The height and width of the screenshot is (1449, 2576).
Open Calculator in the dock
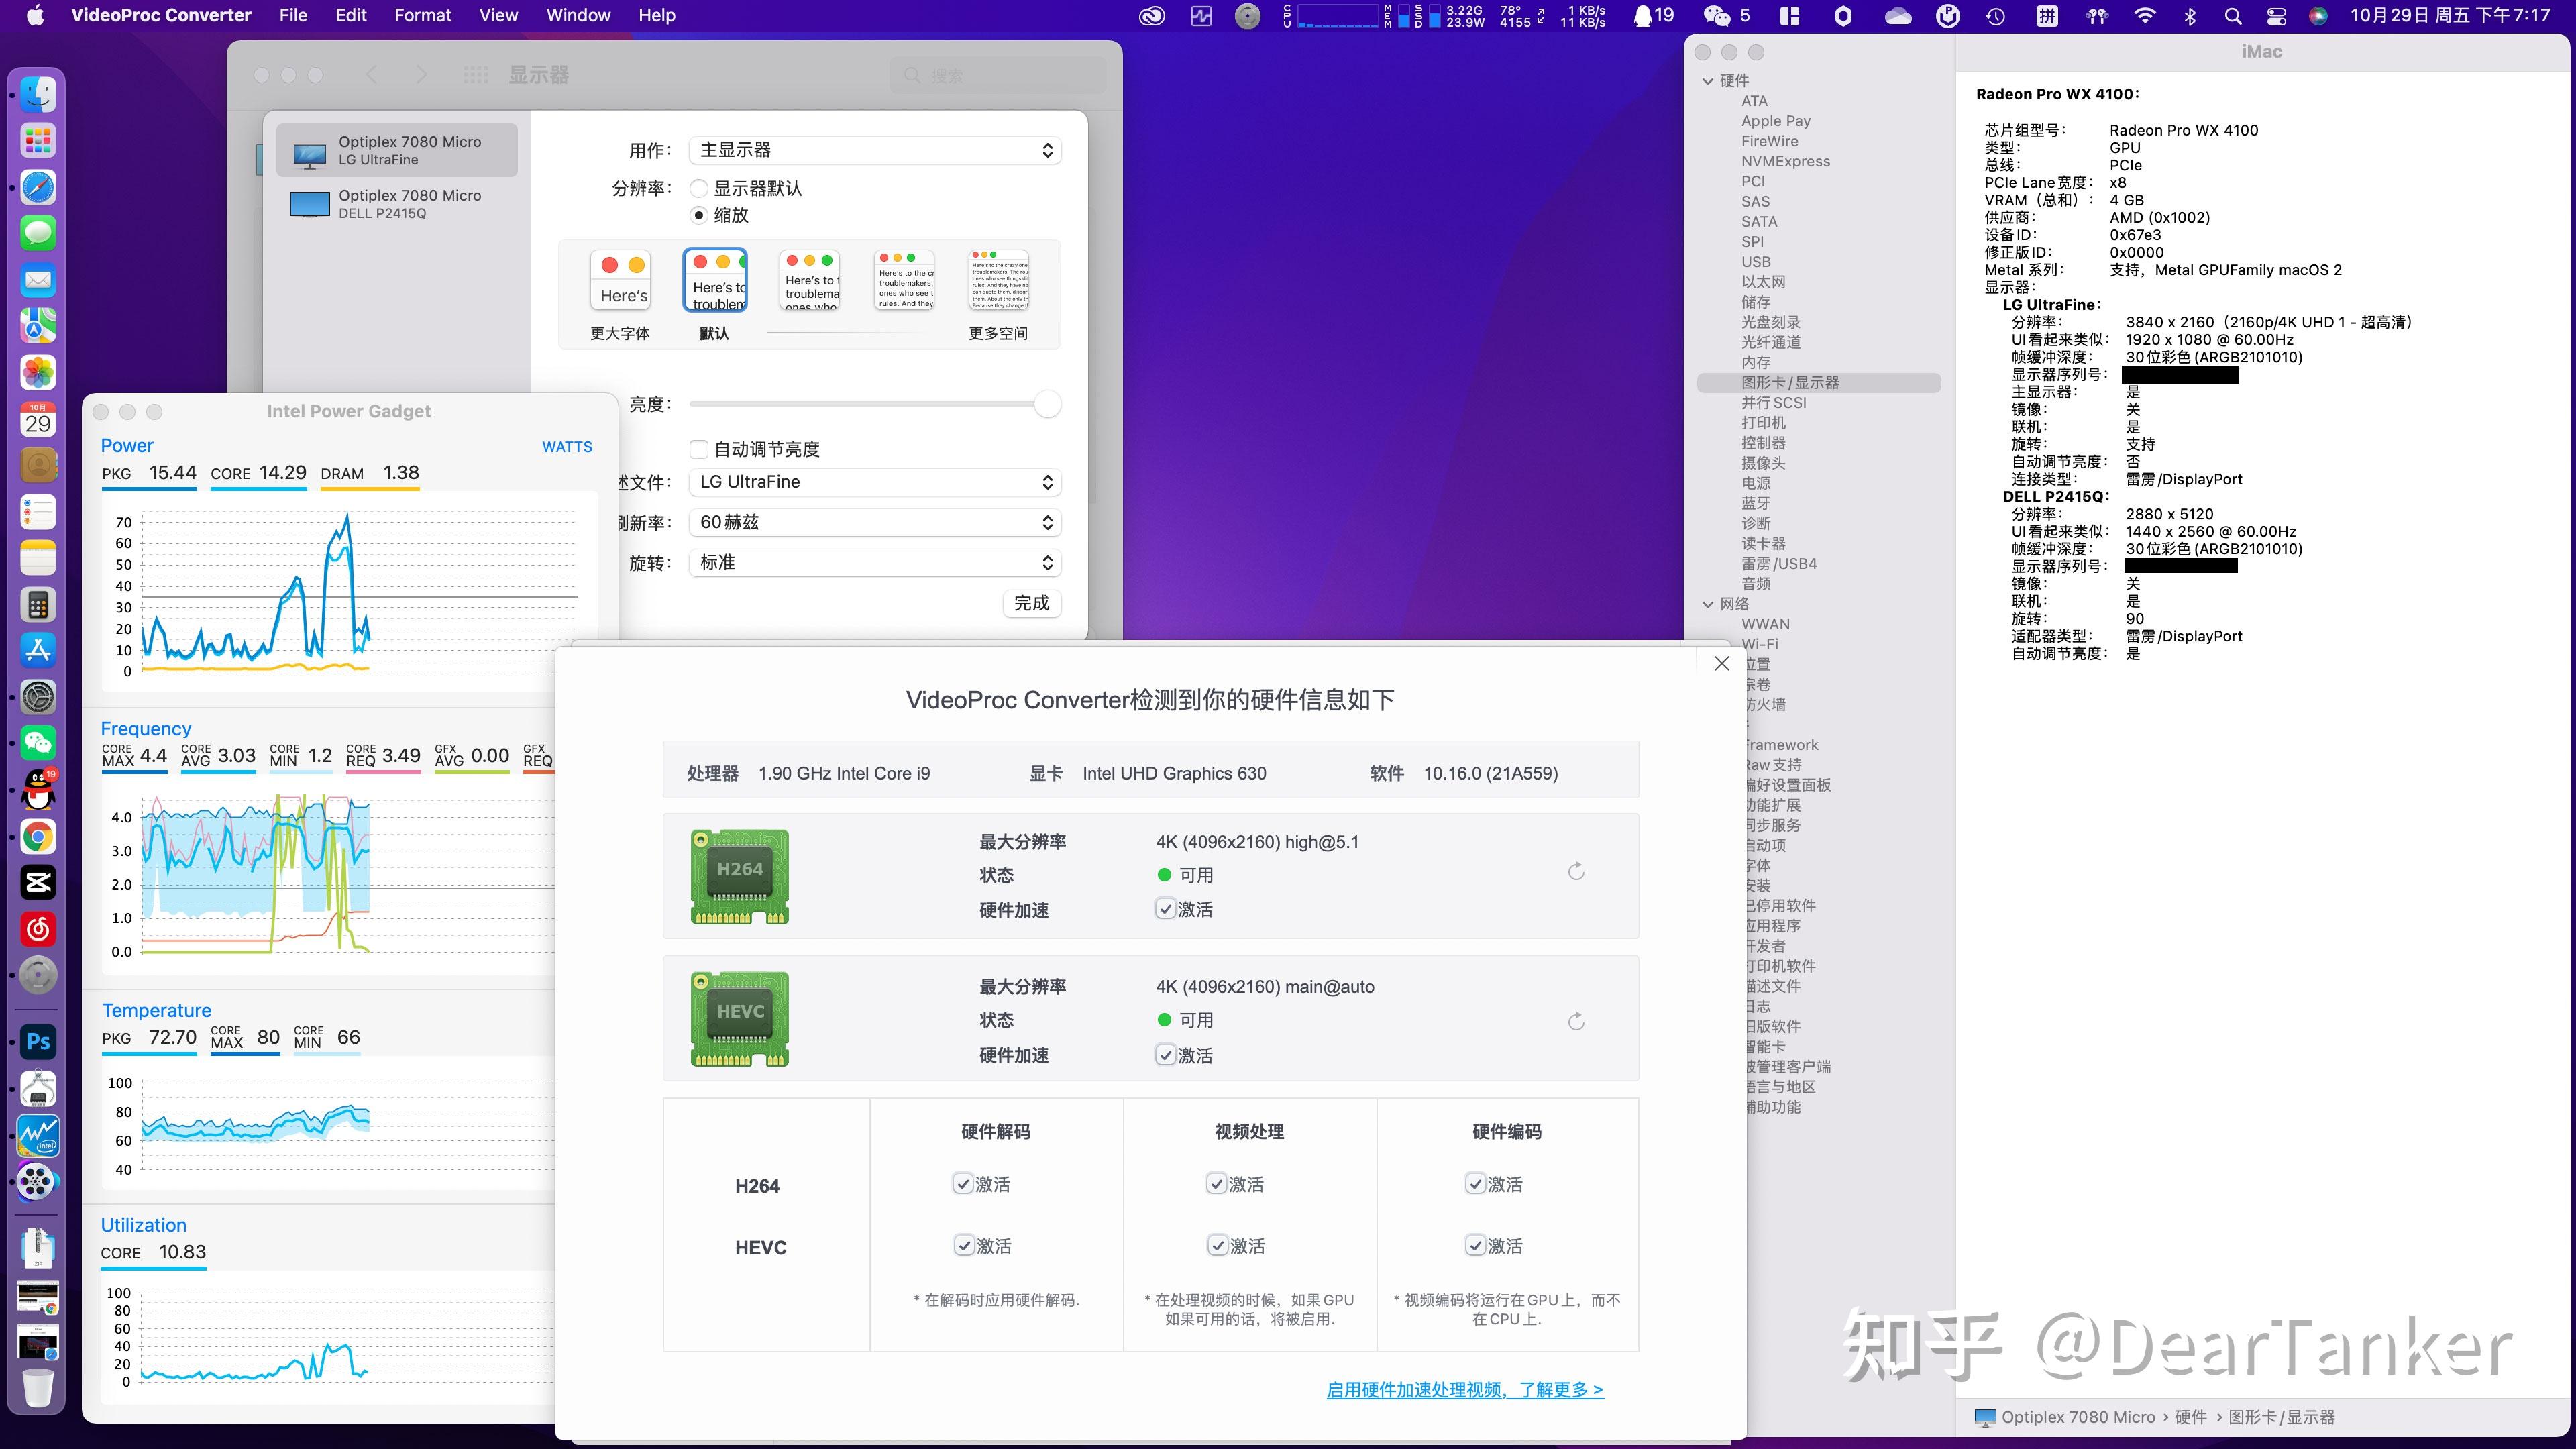[38, 604]
